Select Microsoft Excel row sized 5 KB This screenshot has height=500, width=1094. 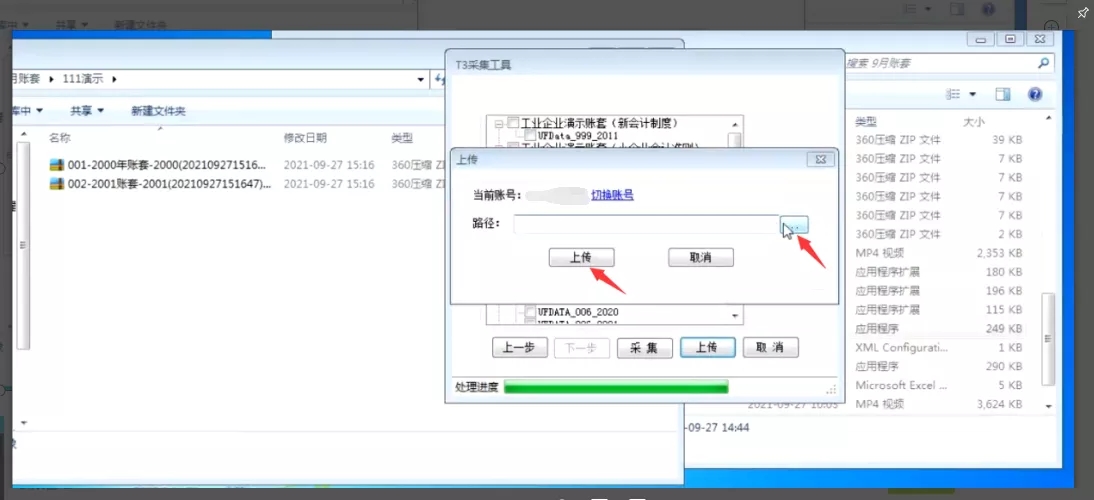pyautogui.click(x=938, y=384)
